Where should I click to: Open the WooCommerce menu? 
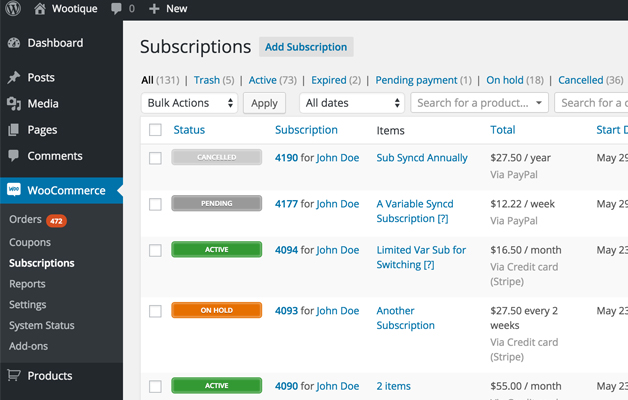pyautogui.click(x=61, y=190)
